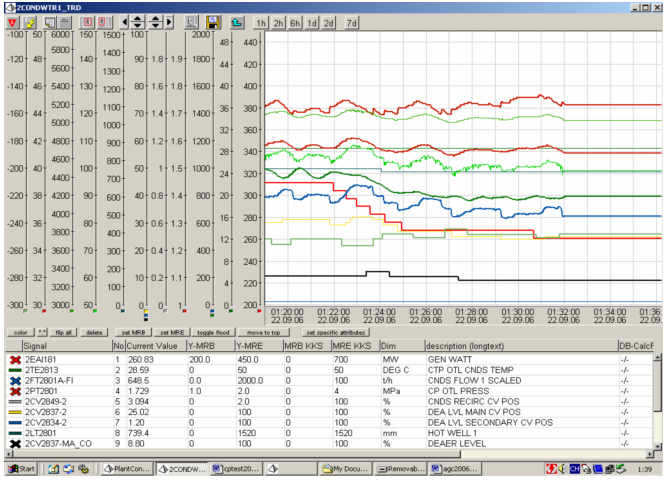Click the set MRB button
This screenshot has height=480, width=666.
pos(132,331)
